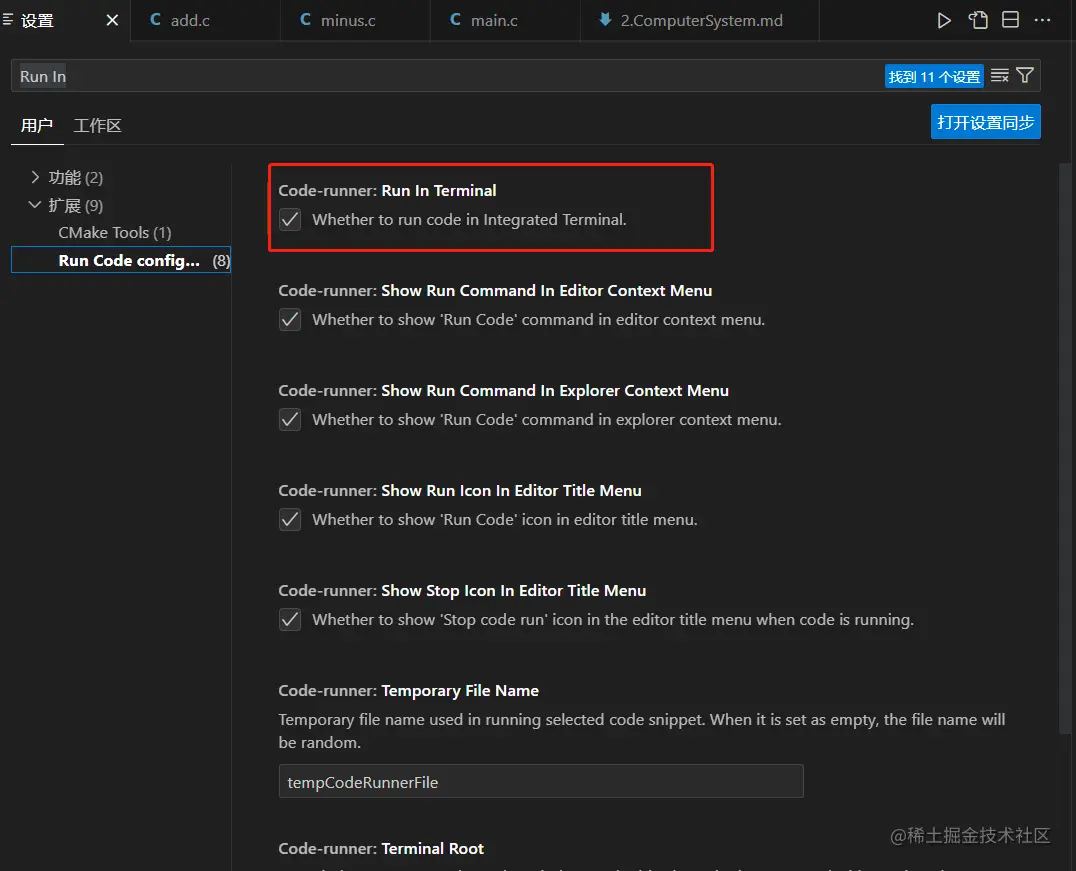Close the 设置 tab
This screenshot has height=871, width=1076.
coord(112,20)
